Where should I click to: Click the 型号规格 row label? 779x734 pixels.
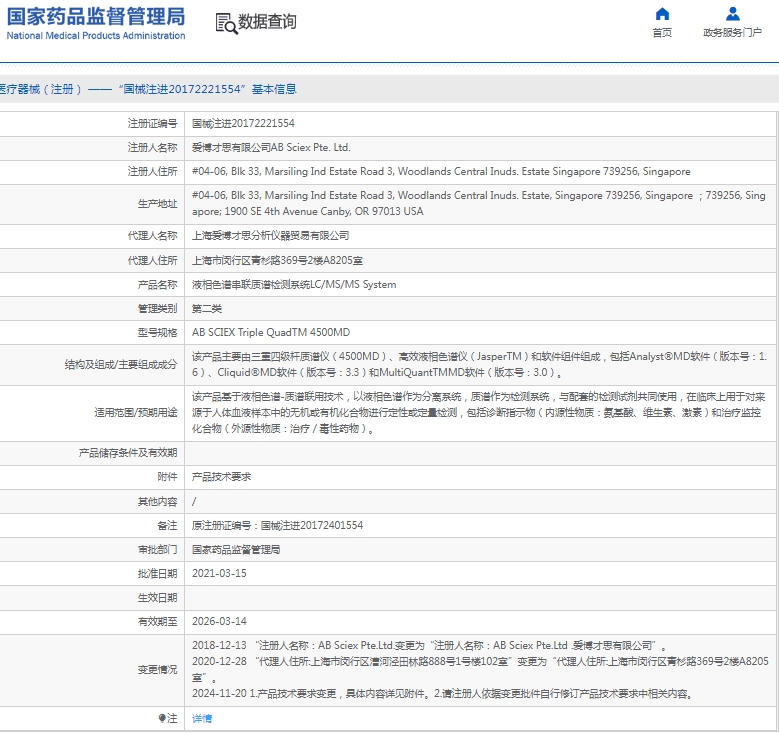point(157,332)
